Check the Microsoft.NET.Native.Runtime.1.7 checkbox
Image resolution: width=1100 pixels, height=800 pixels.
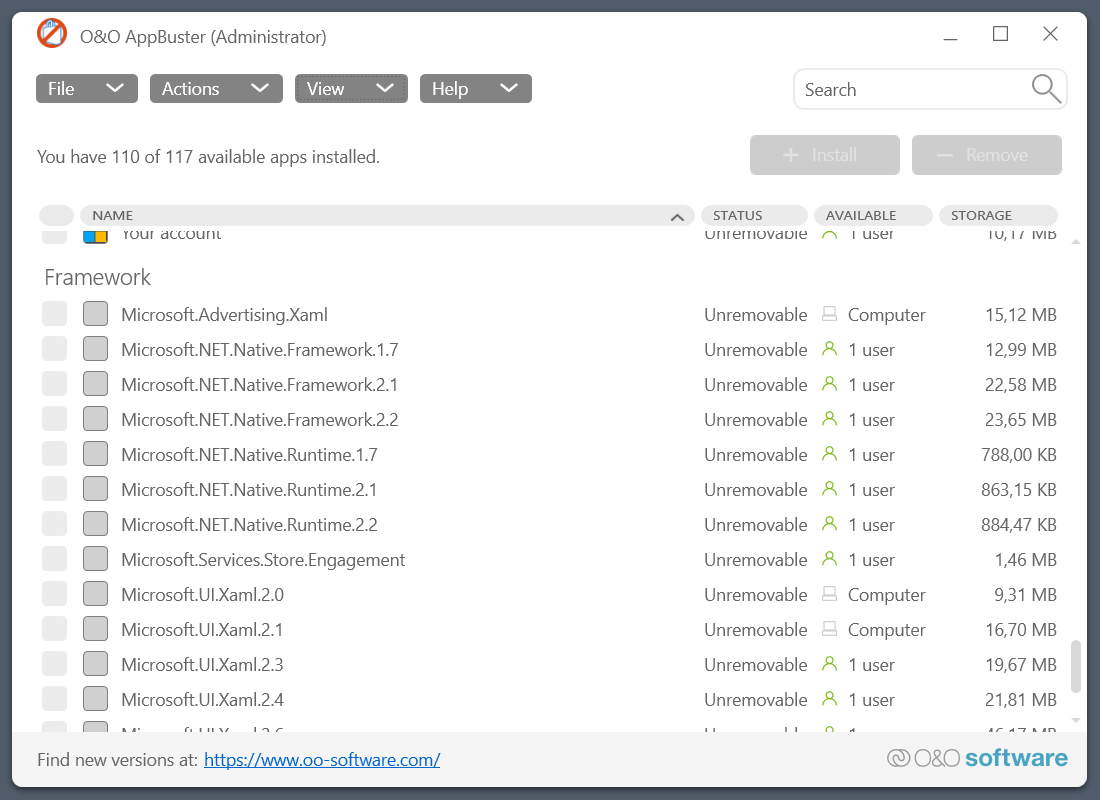[55, 454]
